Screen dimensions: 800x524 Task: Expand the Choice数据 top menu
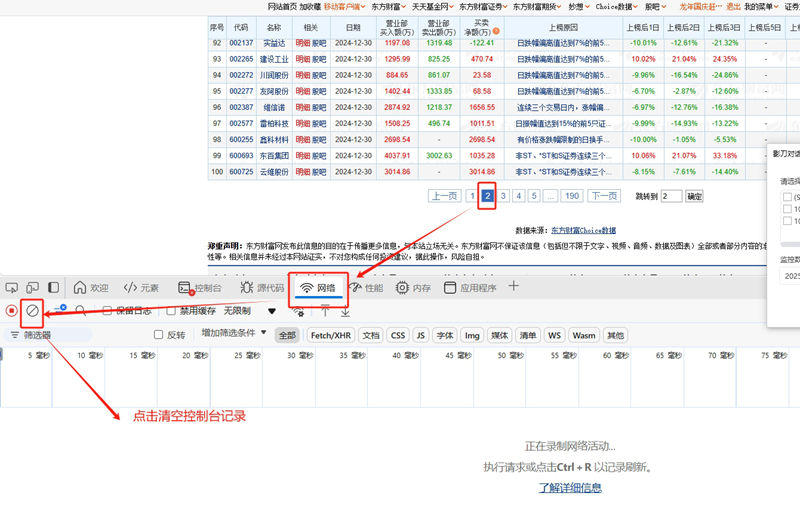(x=616, y=7)
